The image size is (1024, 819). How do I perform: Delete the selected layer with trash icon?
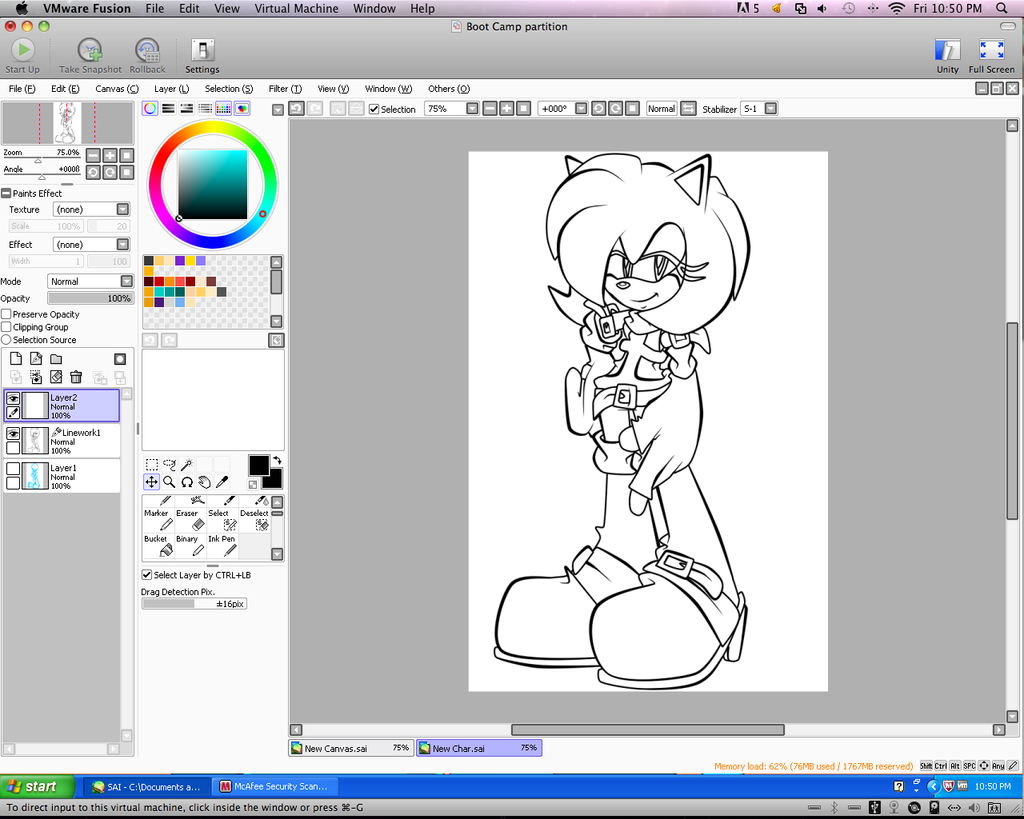(x=76, y=377)
